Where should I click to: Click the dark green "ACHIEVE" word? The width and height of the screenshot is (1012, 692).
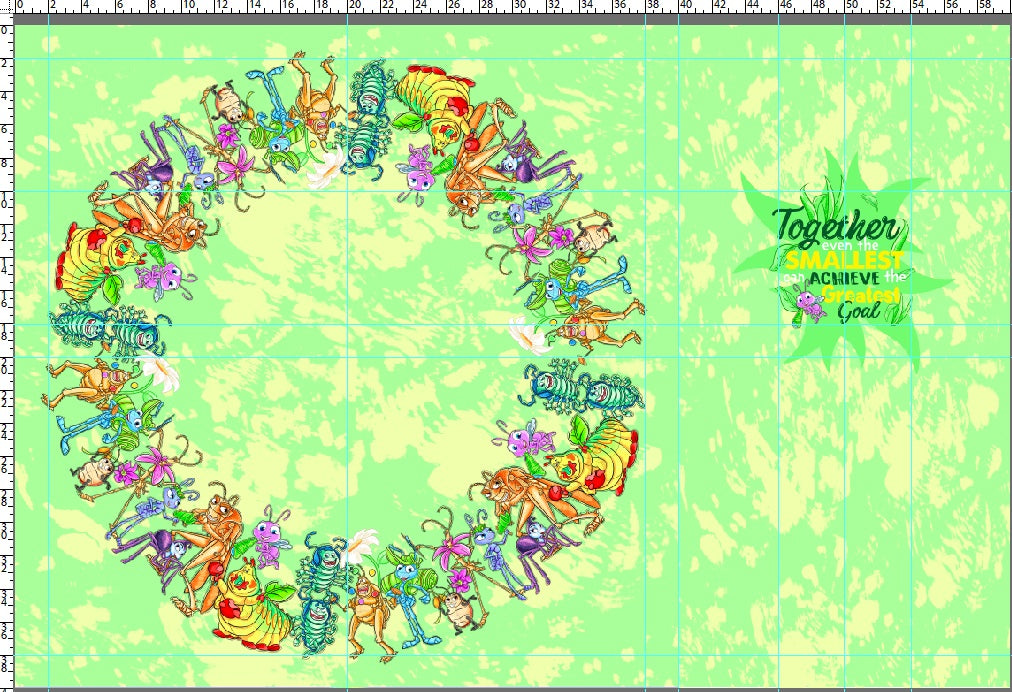845,277
